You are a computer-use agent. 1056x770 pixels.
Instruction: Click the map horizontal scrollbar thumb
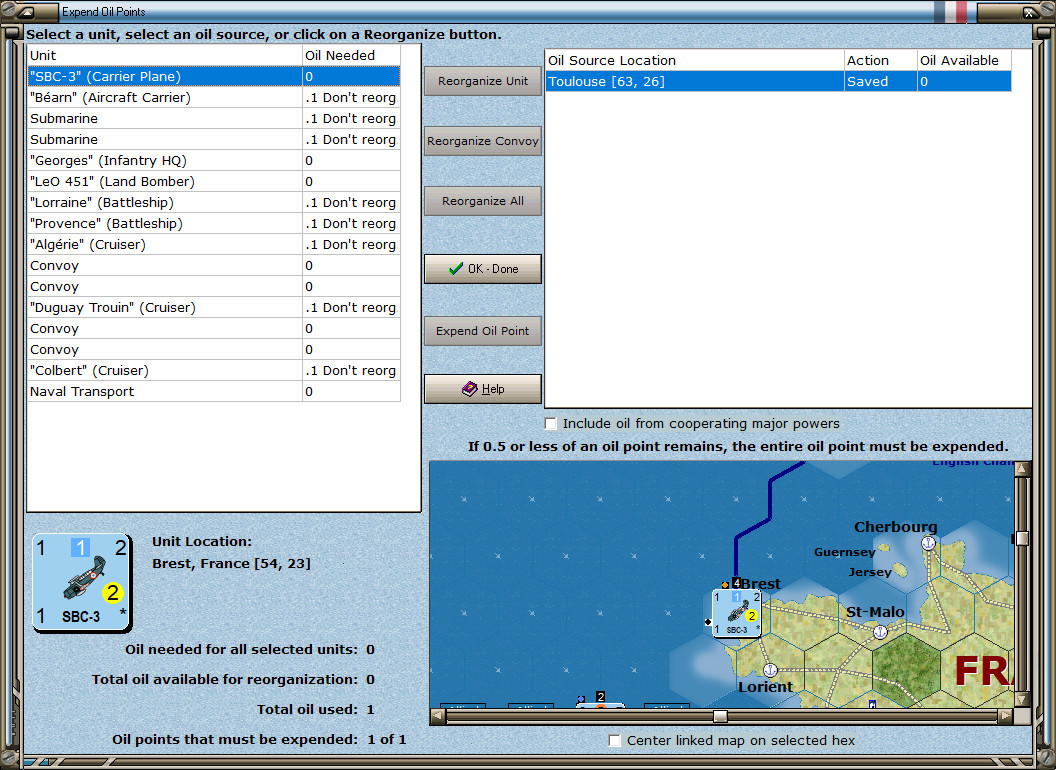tap(720, 716)
